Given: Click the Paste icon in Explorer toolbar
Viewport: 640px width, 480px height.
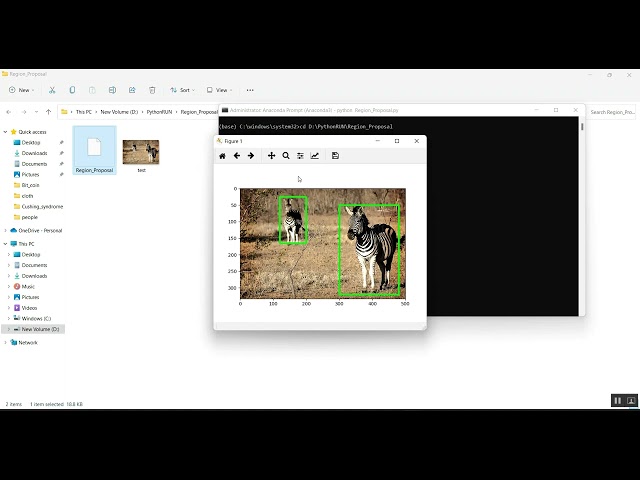Looking at the screenshot, I should 92,90.
